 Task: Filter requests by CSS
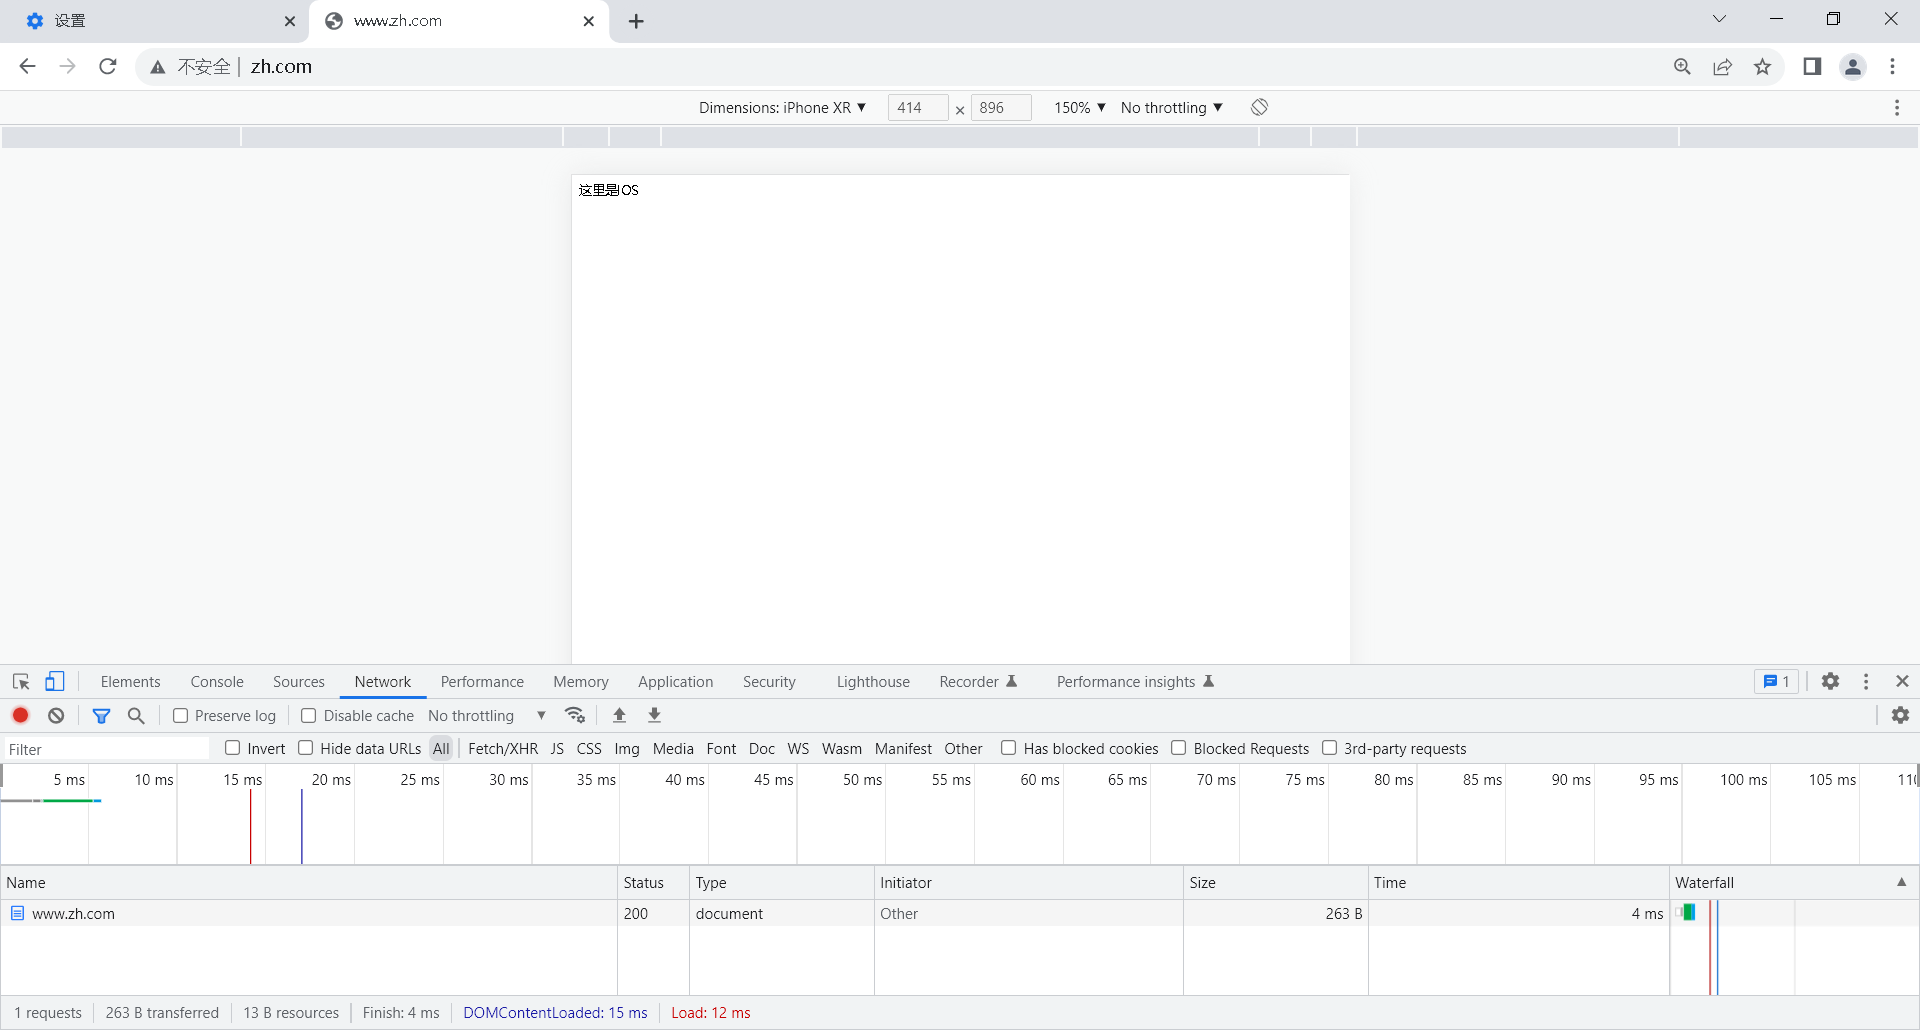[589, 749]
